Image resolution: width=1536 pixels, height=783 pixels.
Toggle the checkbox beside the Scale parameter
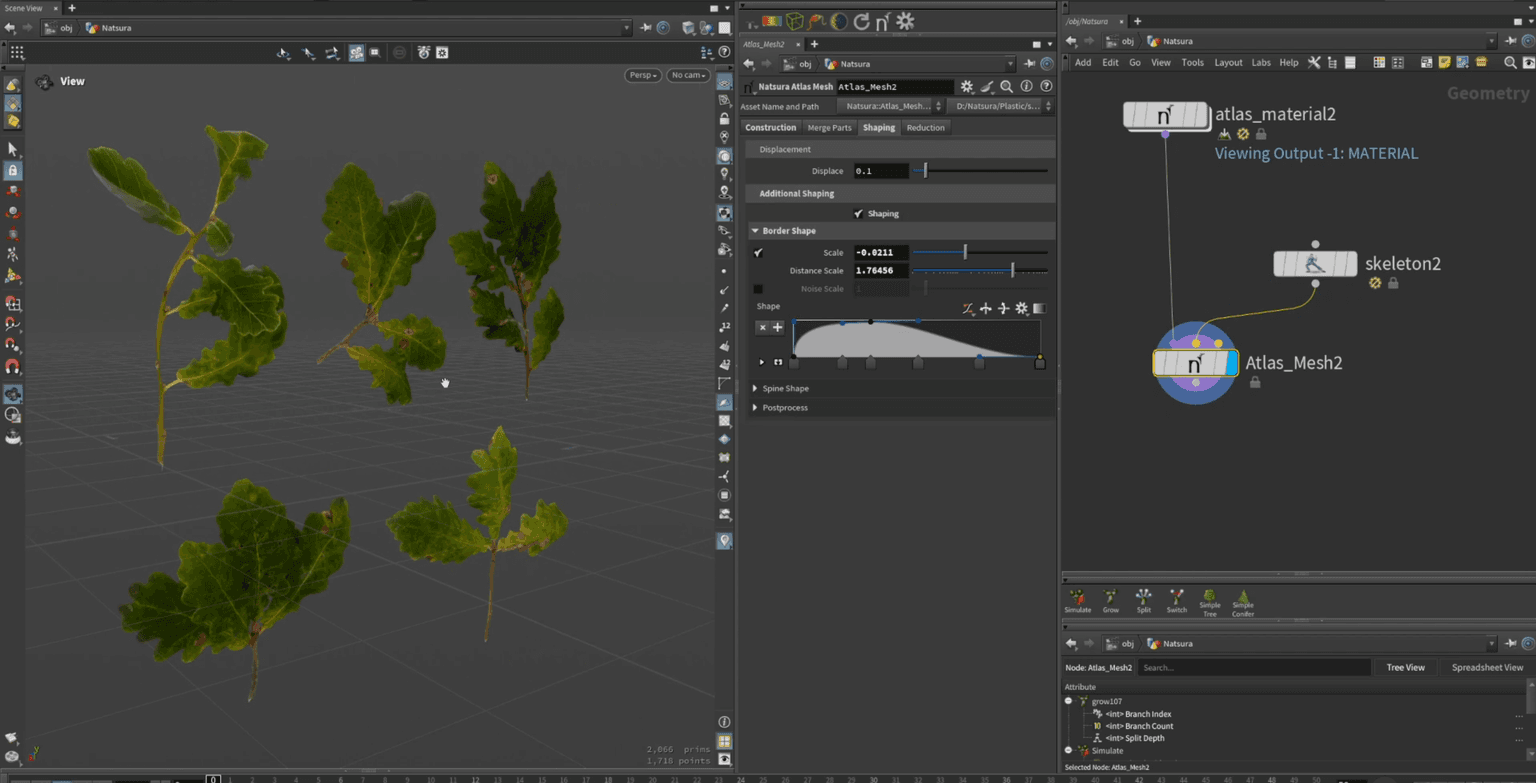coord(757,252)
